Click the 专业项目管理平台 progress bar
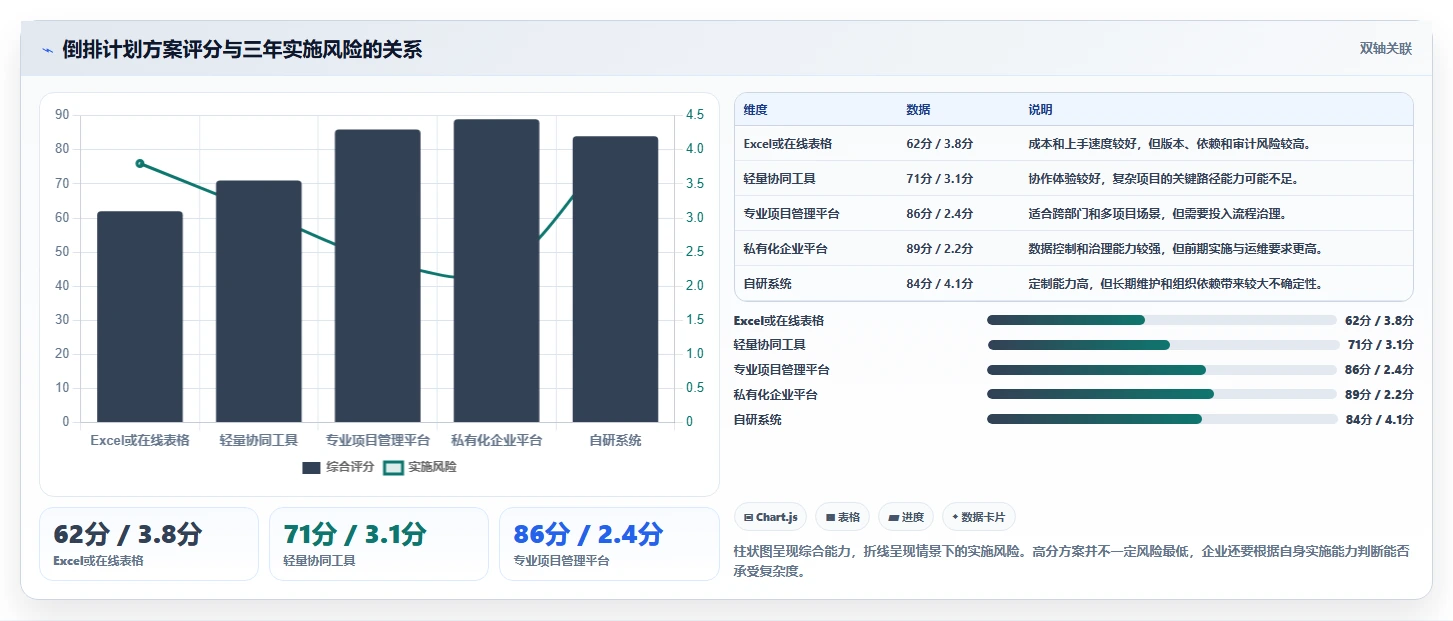1453x621 pixels. click(x=1162, y=370)
